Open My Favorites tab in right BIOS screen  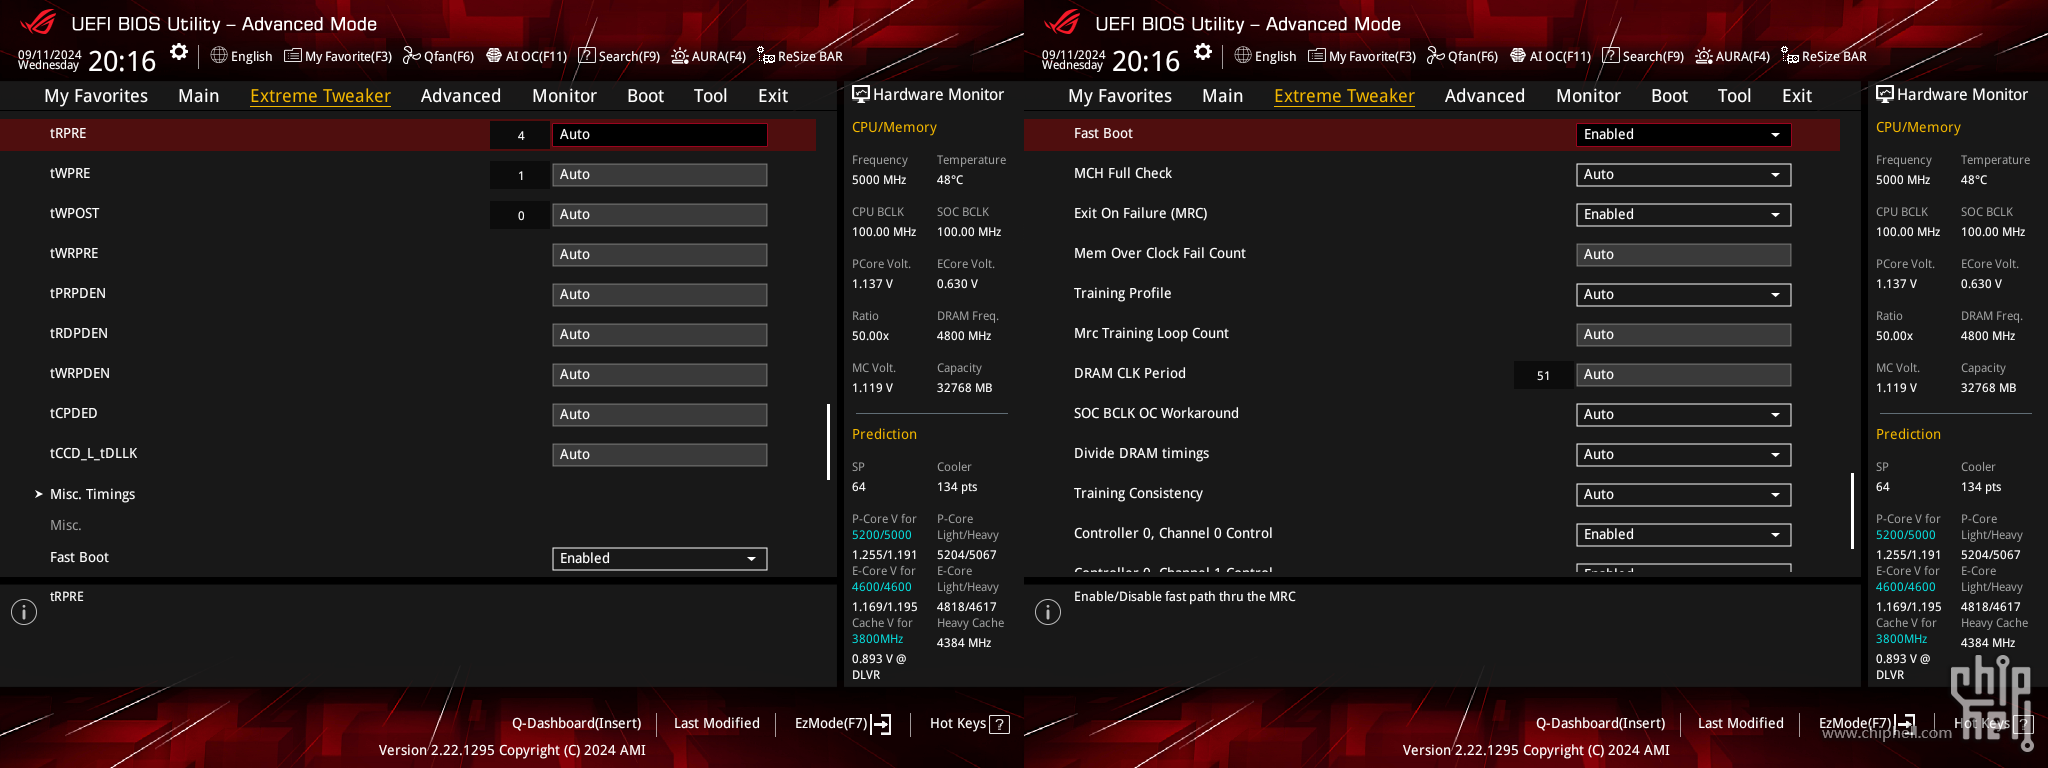[1120, 96]
